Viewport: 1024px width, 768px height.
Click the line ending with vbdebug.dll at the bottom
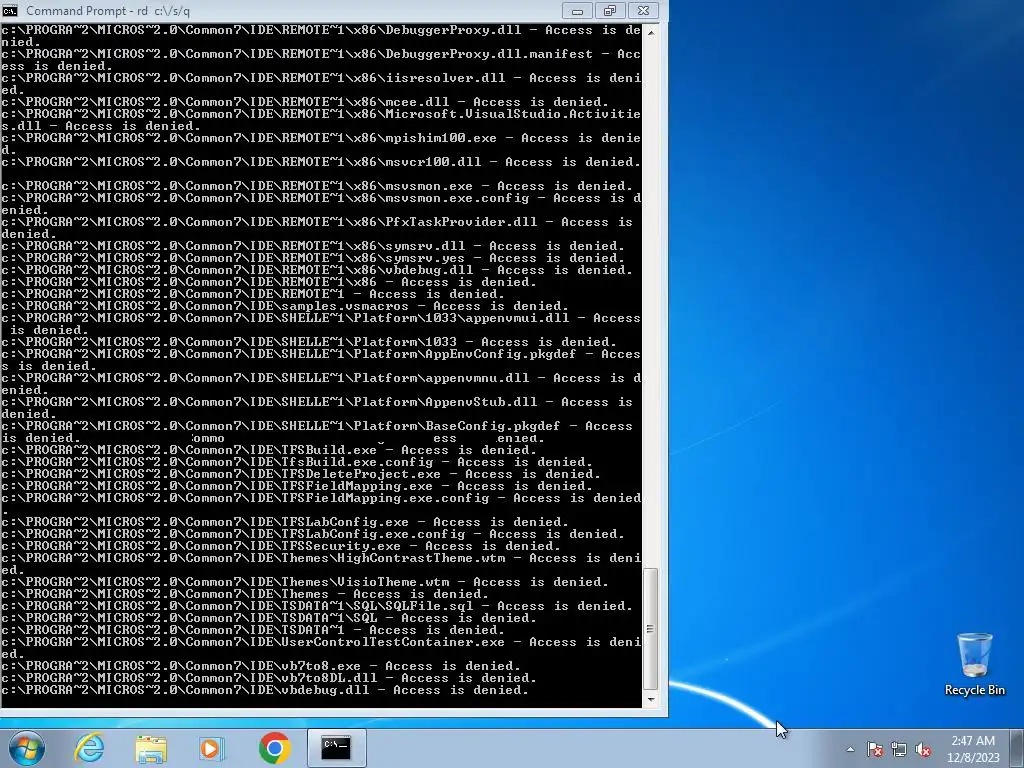click(x=264, y=690)
